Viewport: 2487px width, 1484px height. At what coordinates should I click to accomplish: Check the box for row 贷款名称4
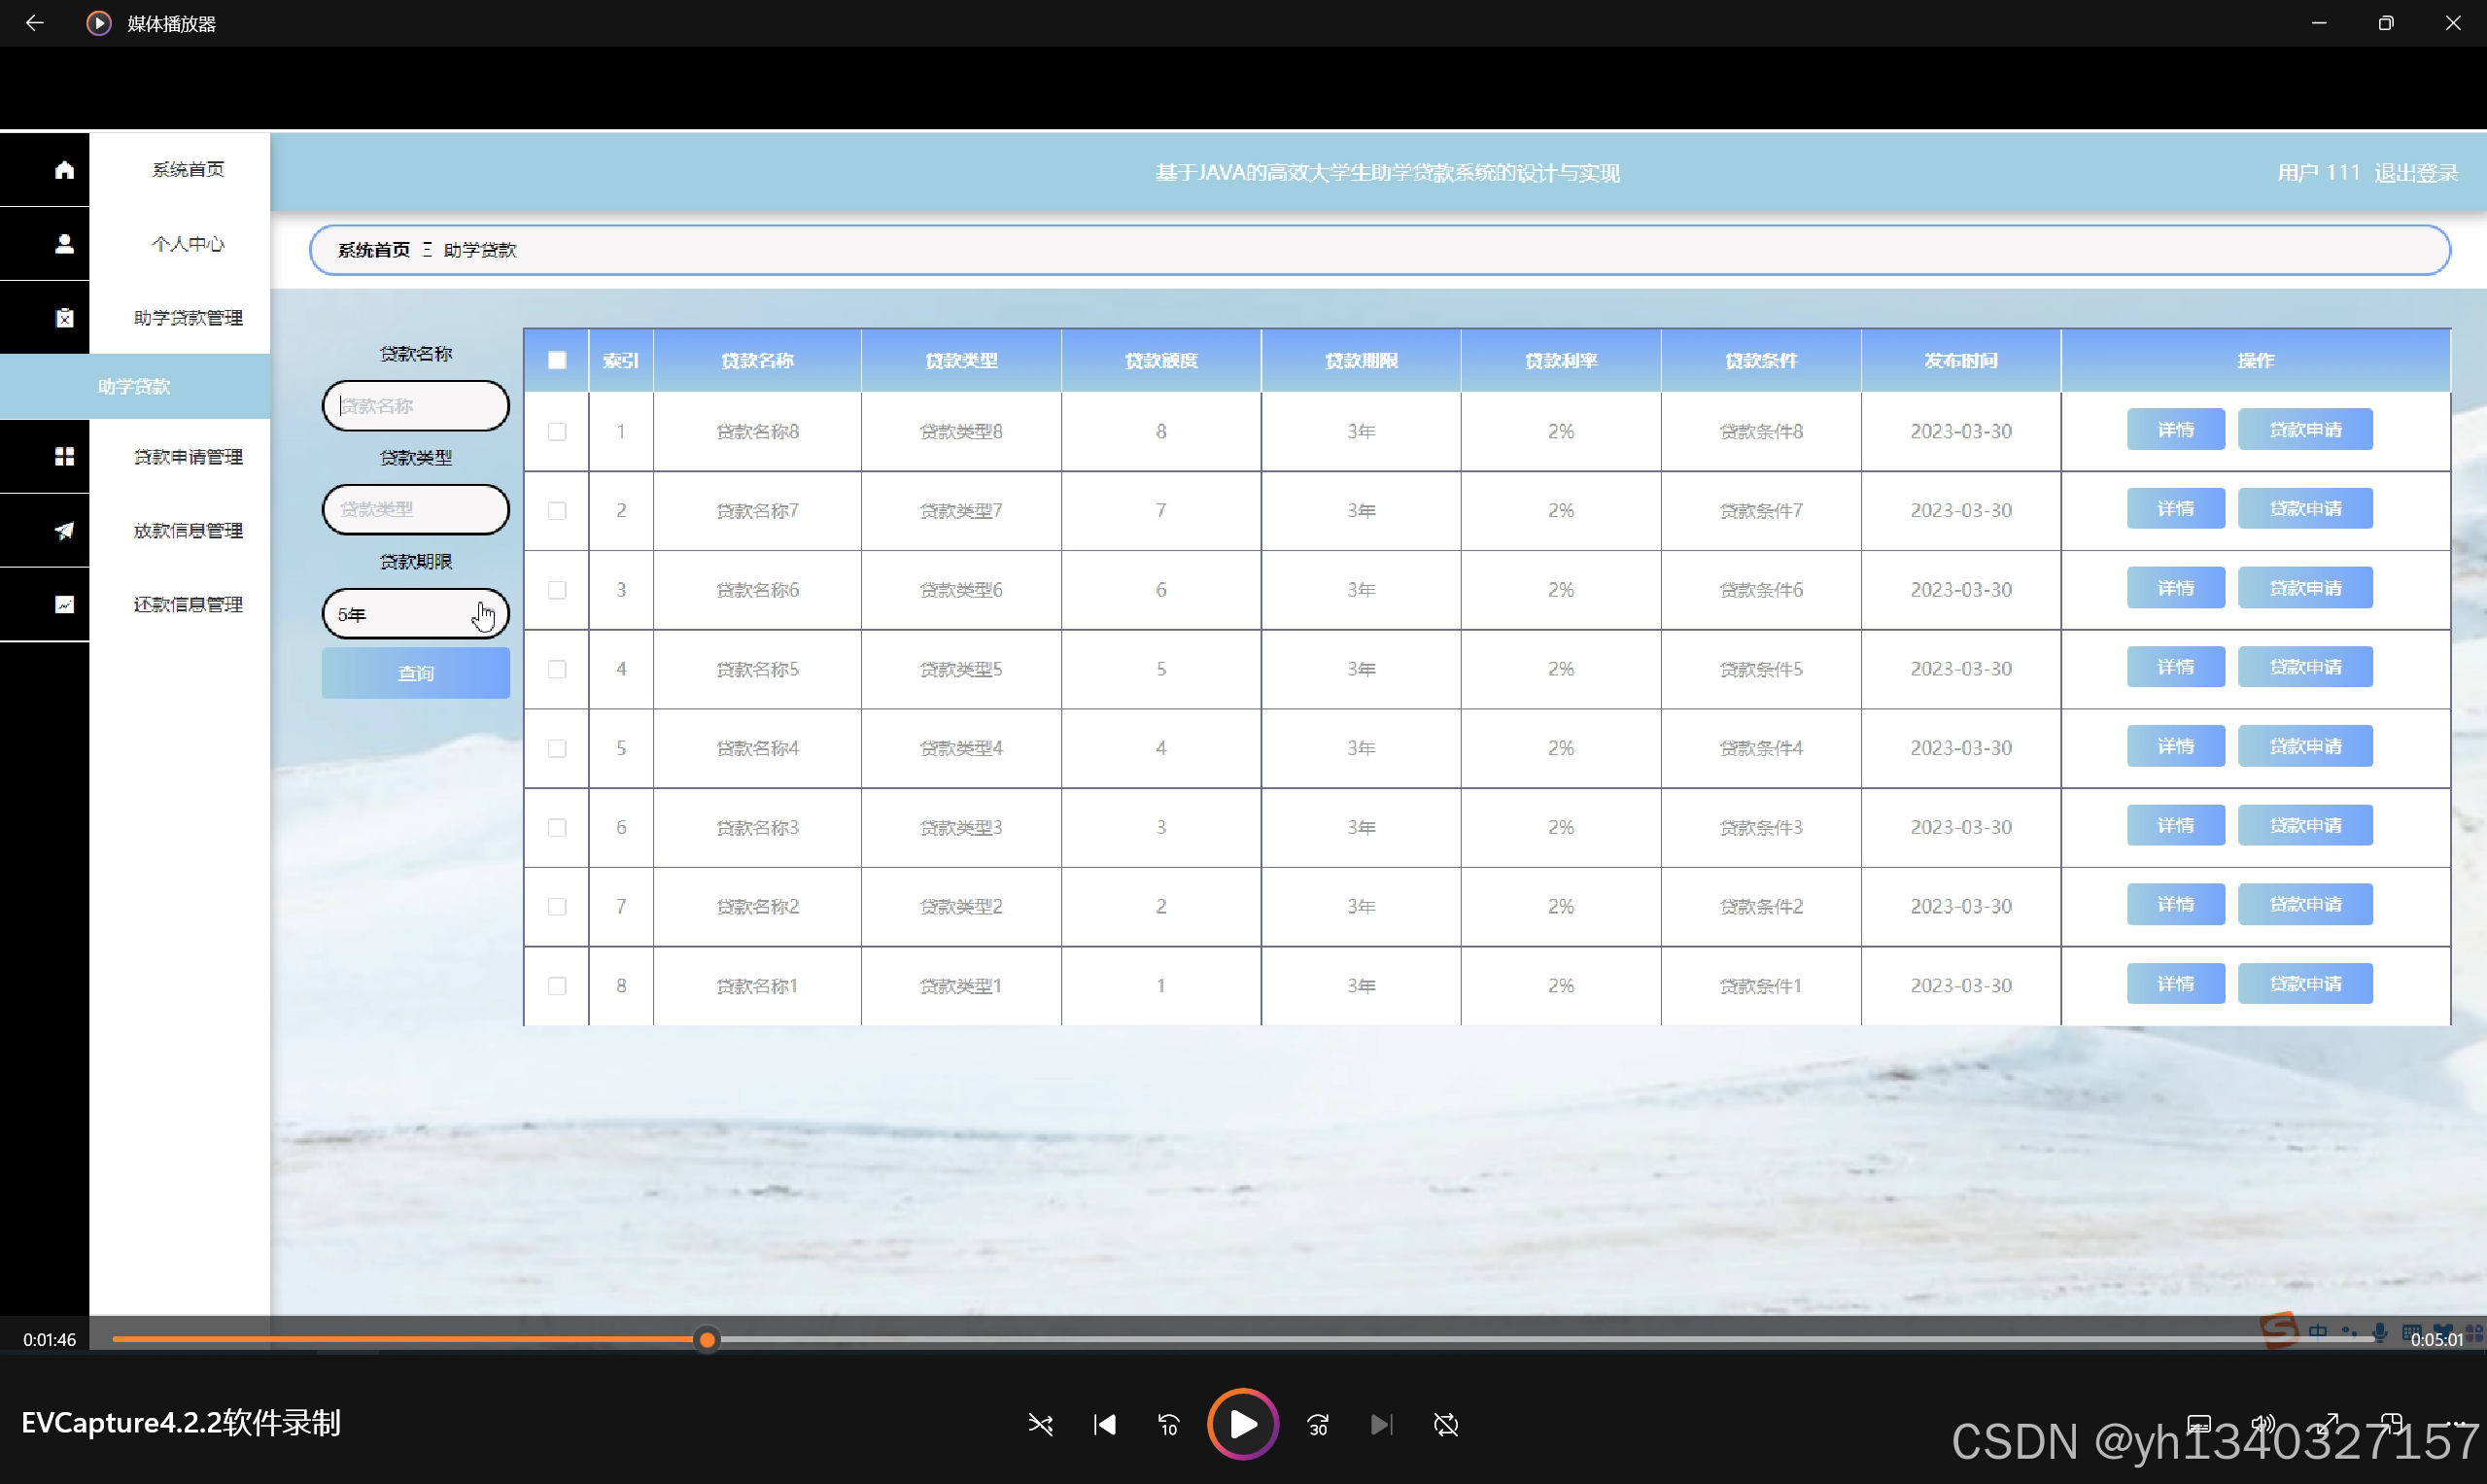(557, 748)
